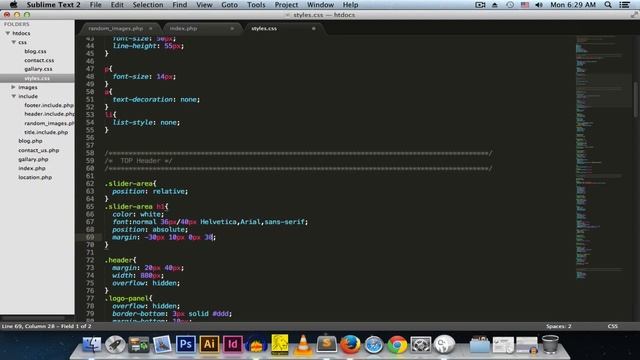Click the vertical editor scrollbar
The image size is (640, 360).
[636, 99]
